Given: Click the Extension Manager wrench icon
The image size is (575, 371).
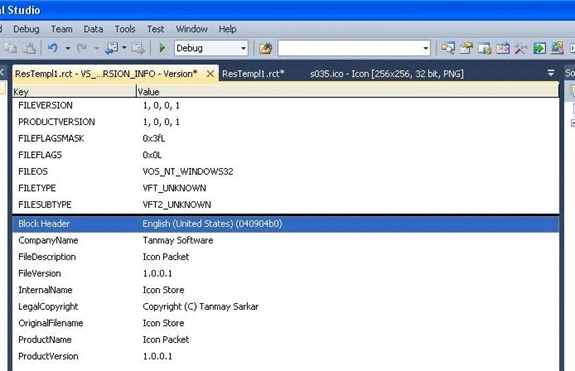Looking at the screenshot, I should (x=520, y=48).
